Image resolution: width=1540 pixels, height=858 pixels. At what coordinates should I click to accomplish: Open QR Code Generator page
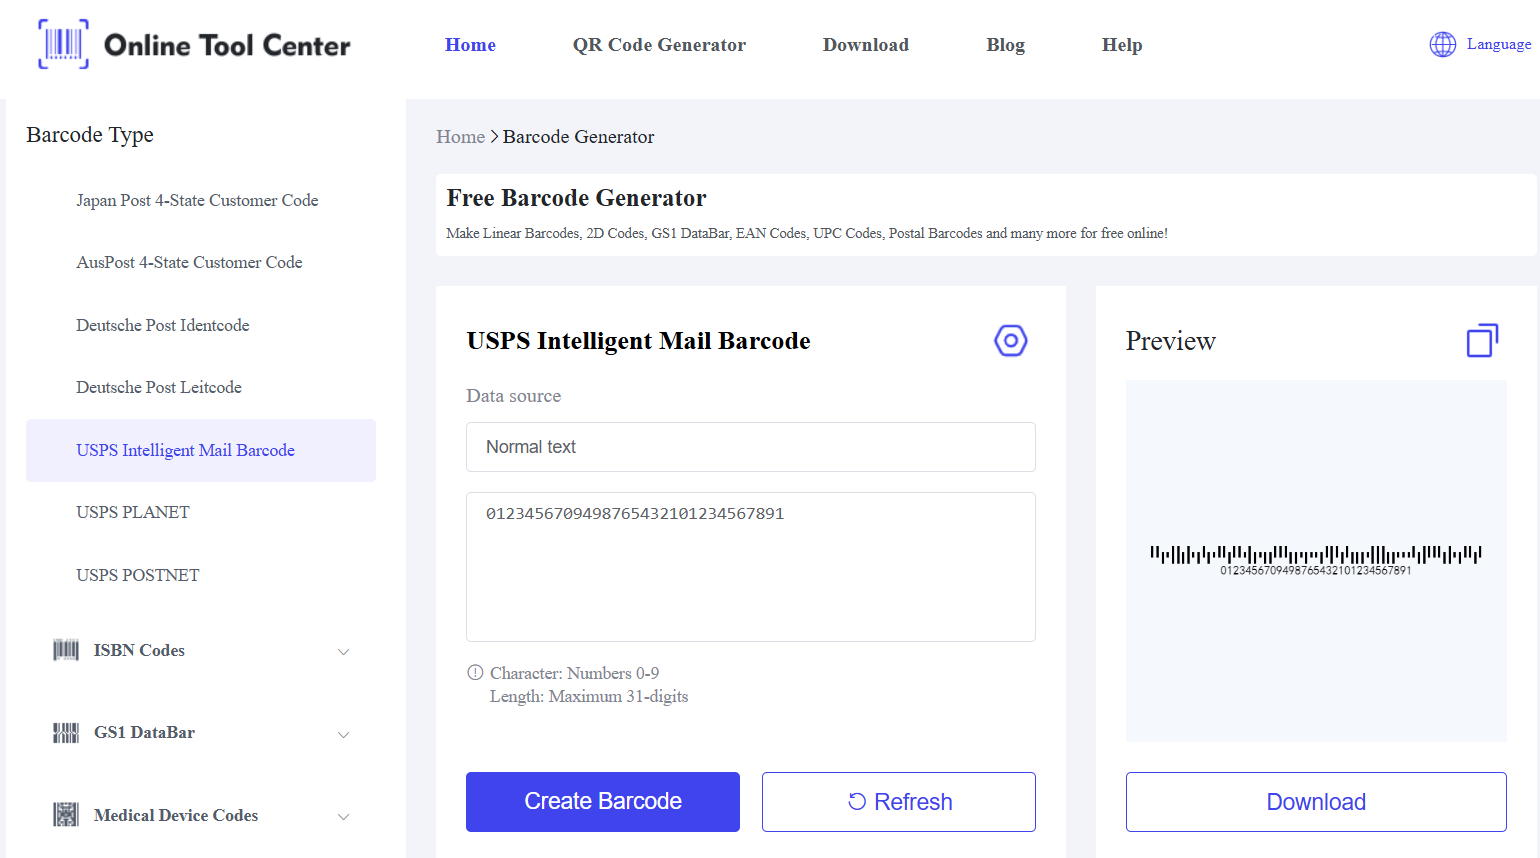[659, 45]
